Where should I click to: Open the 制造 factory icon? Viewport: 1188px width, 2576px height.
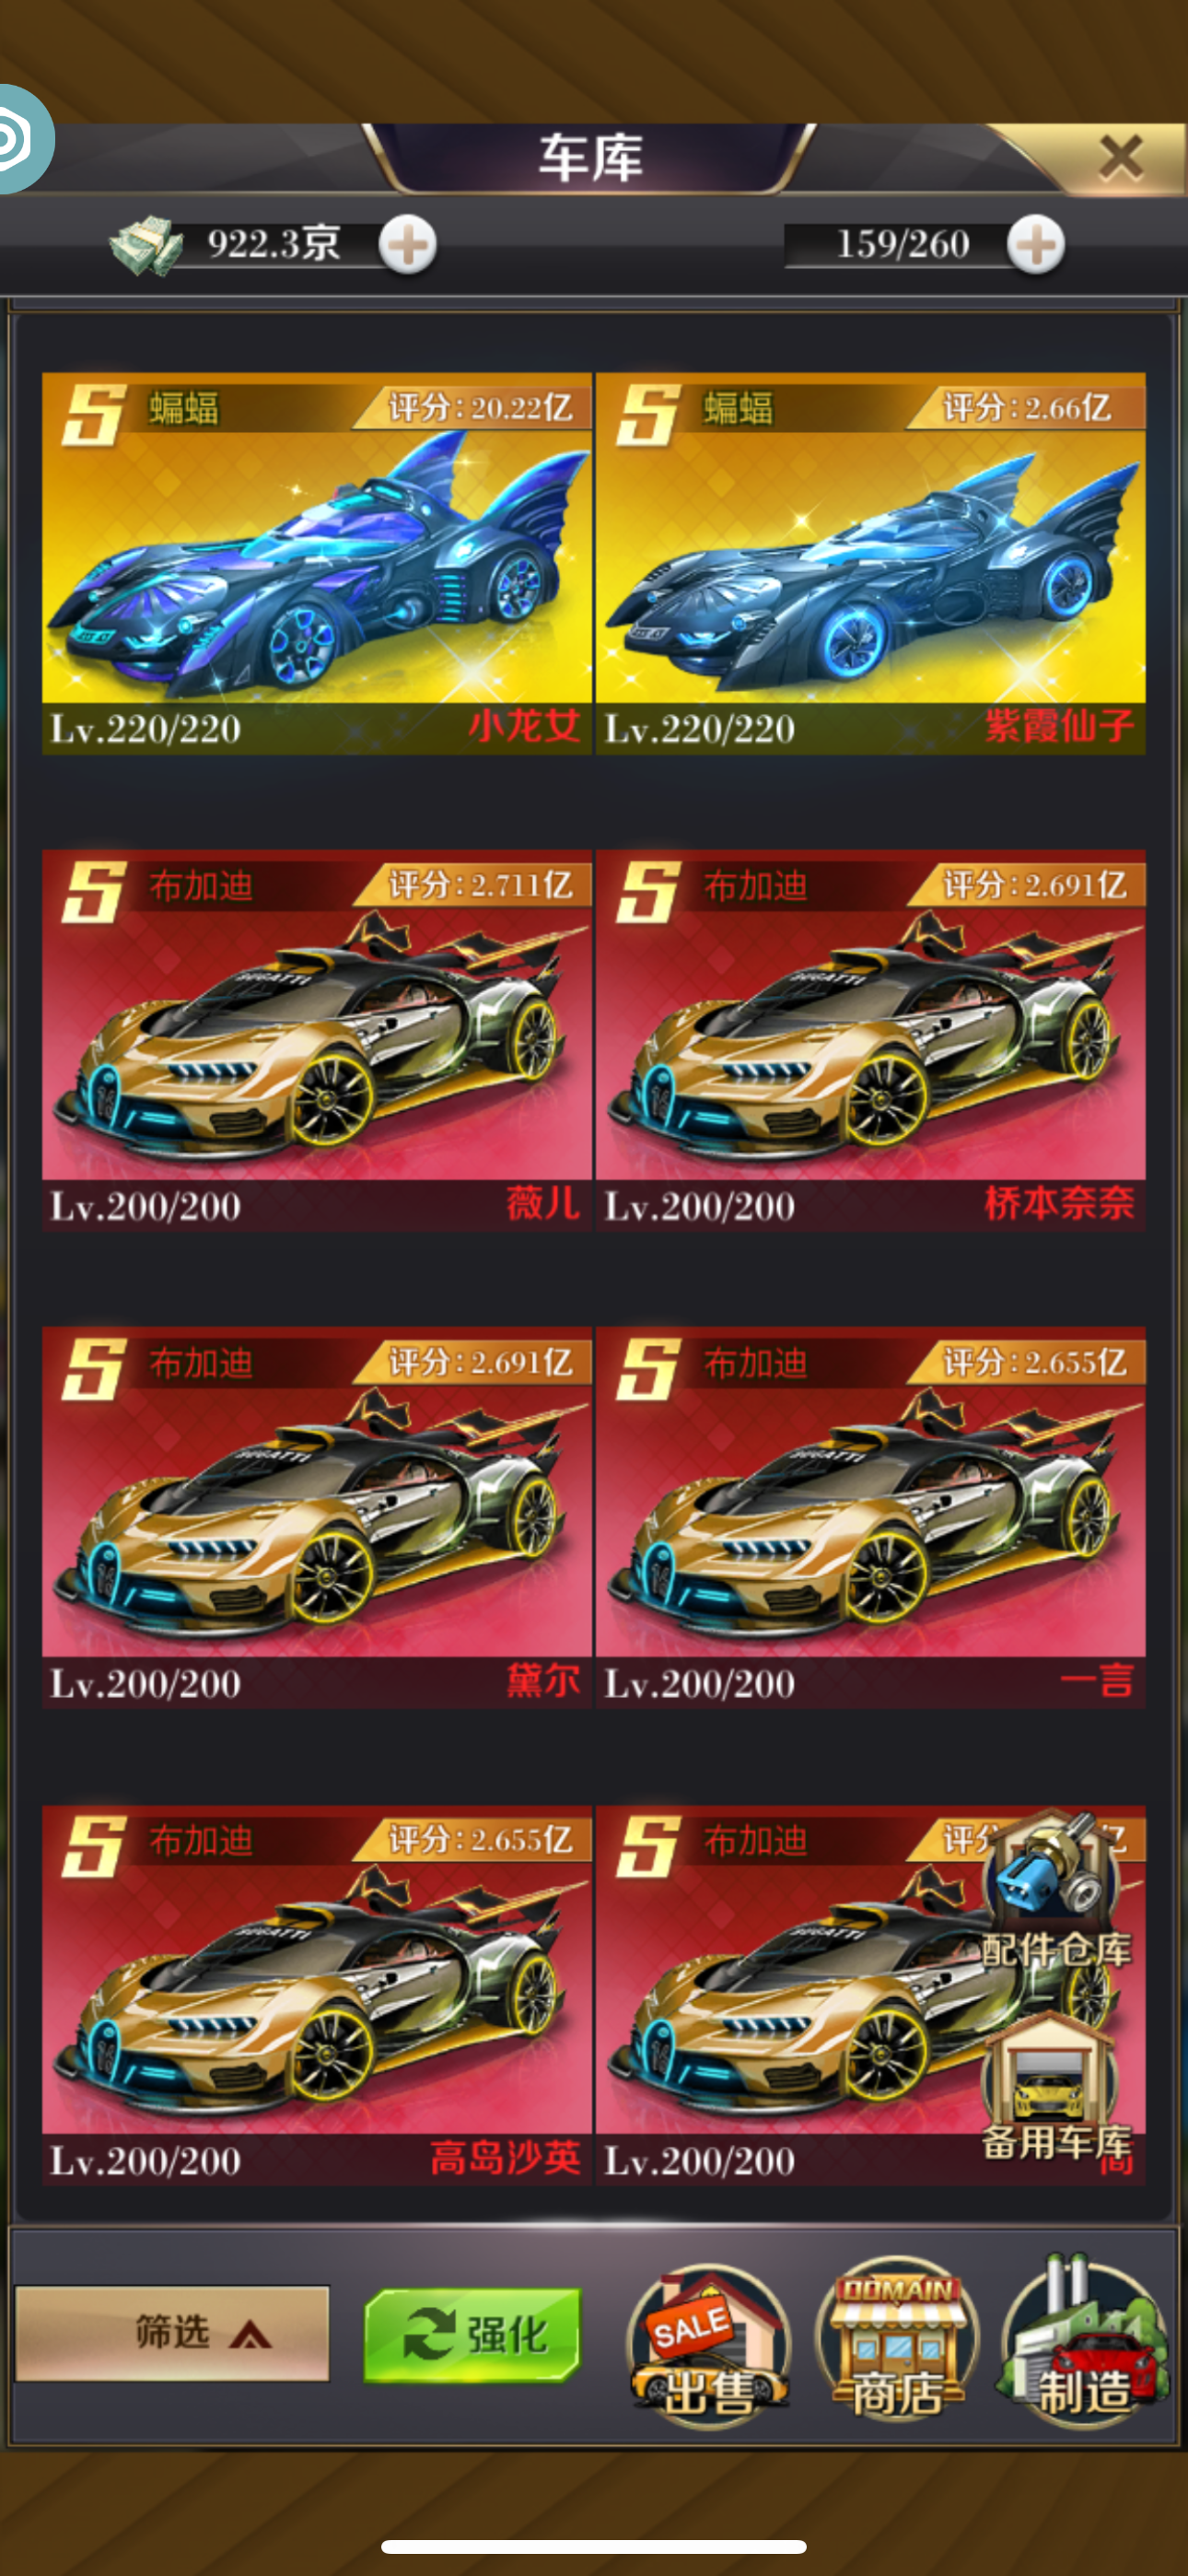1084,2340
